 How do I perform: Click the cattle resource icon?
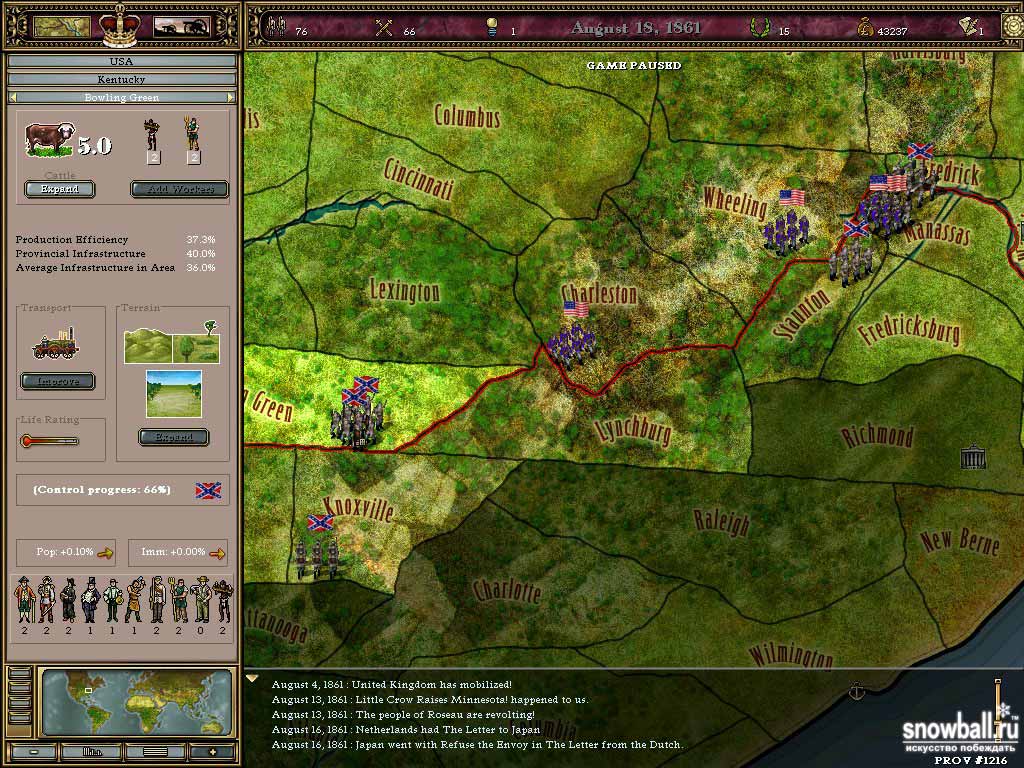tap(49, 141)
